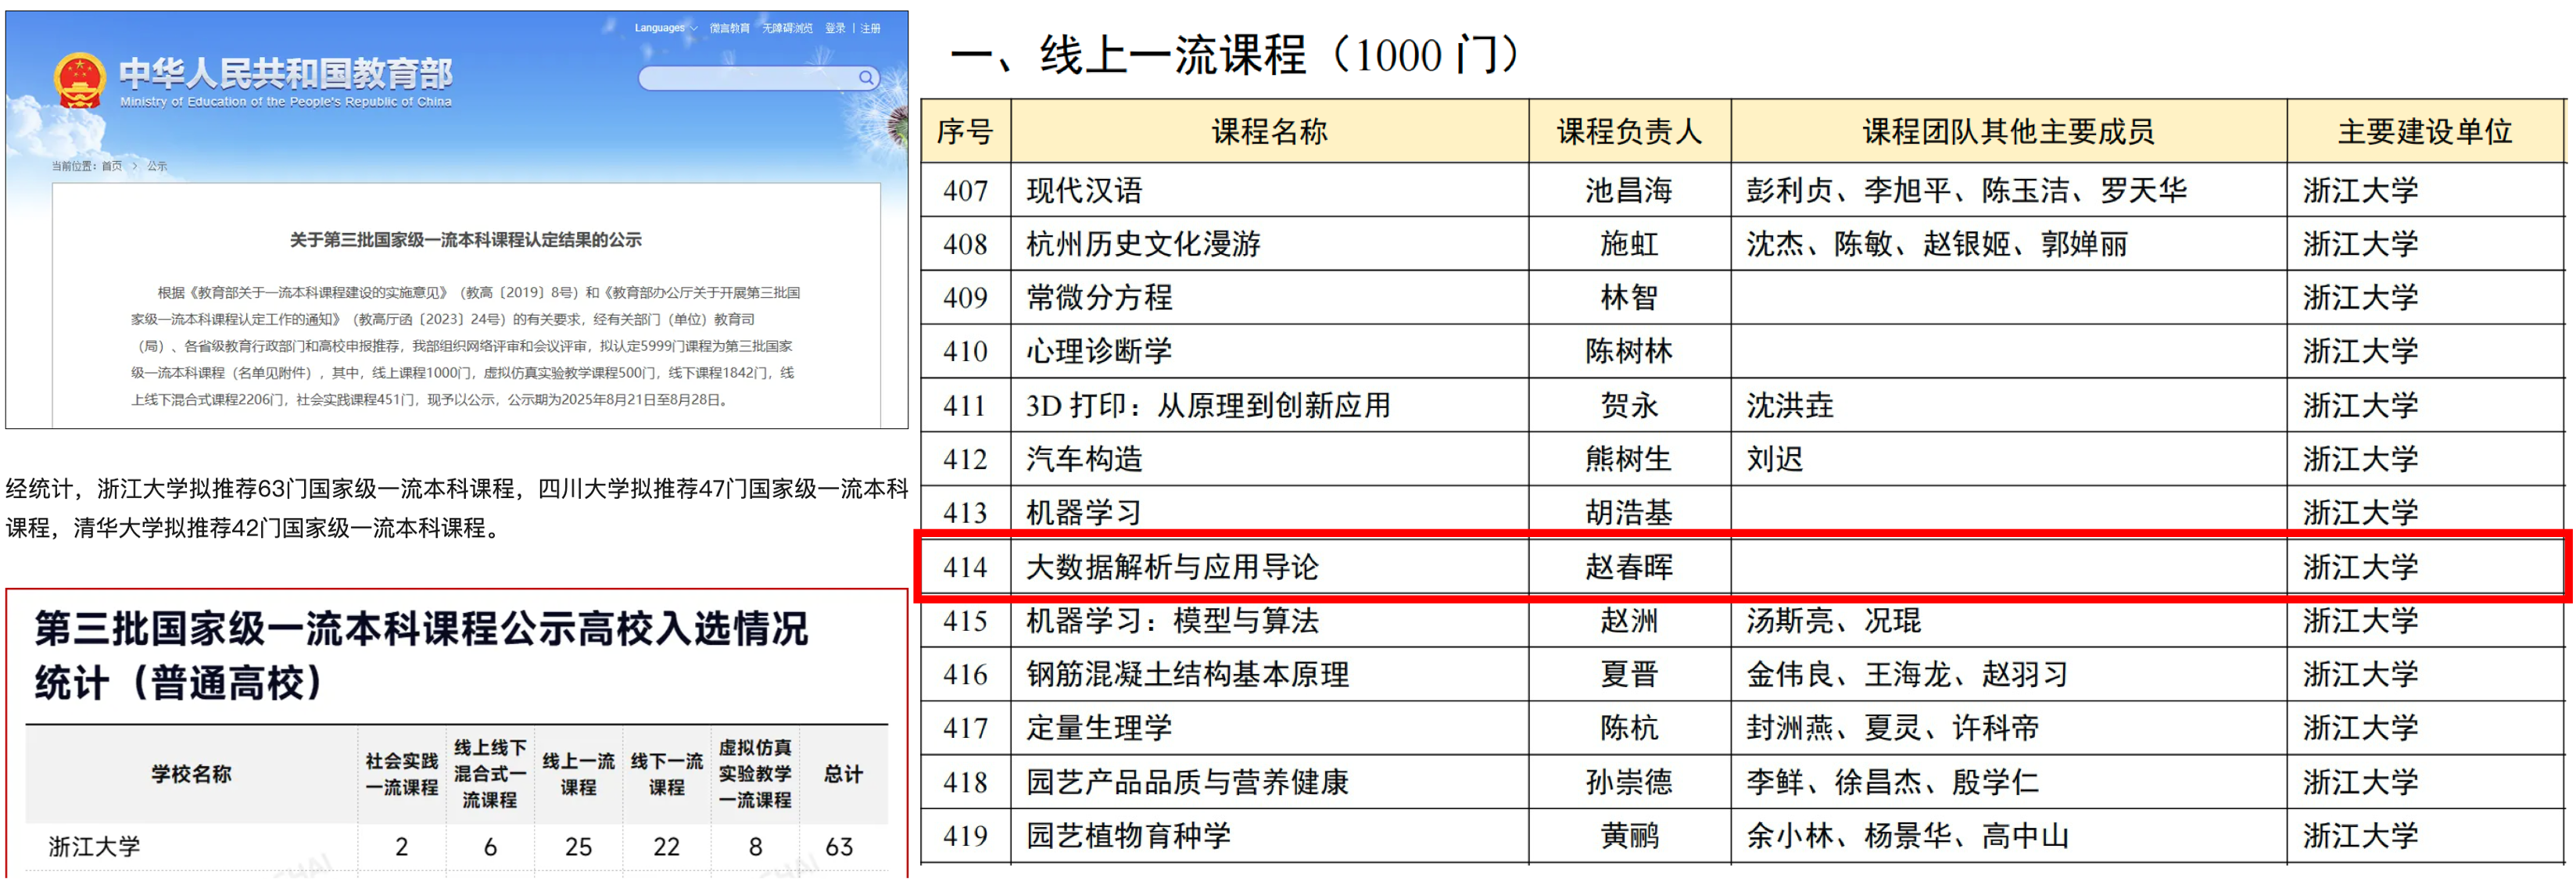Select the 机器学习 course cell in row 413
Screen dimensions: 2576x881
[x=1084, y=513]
